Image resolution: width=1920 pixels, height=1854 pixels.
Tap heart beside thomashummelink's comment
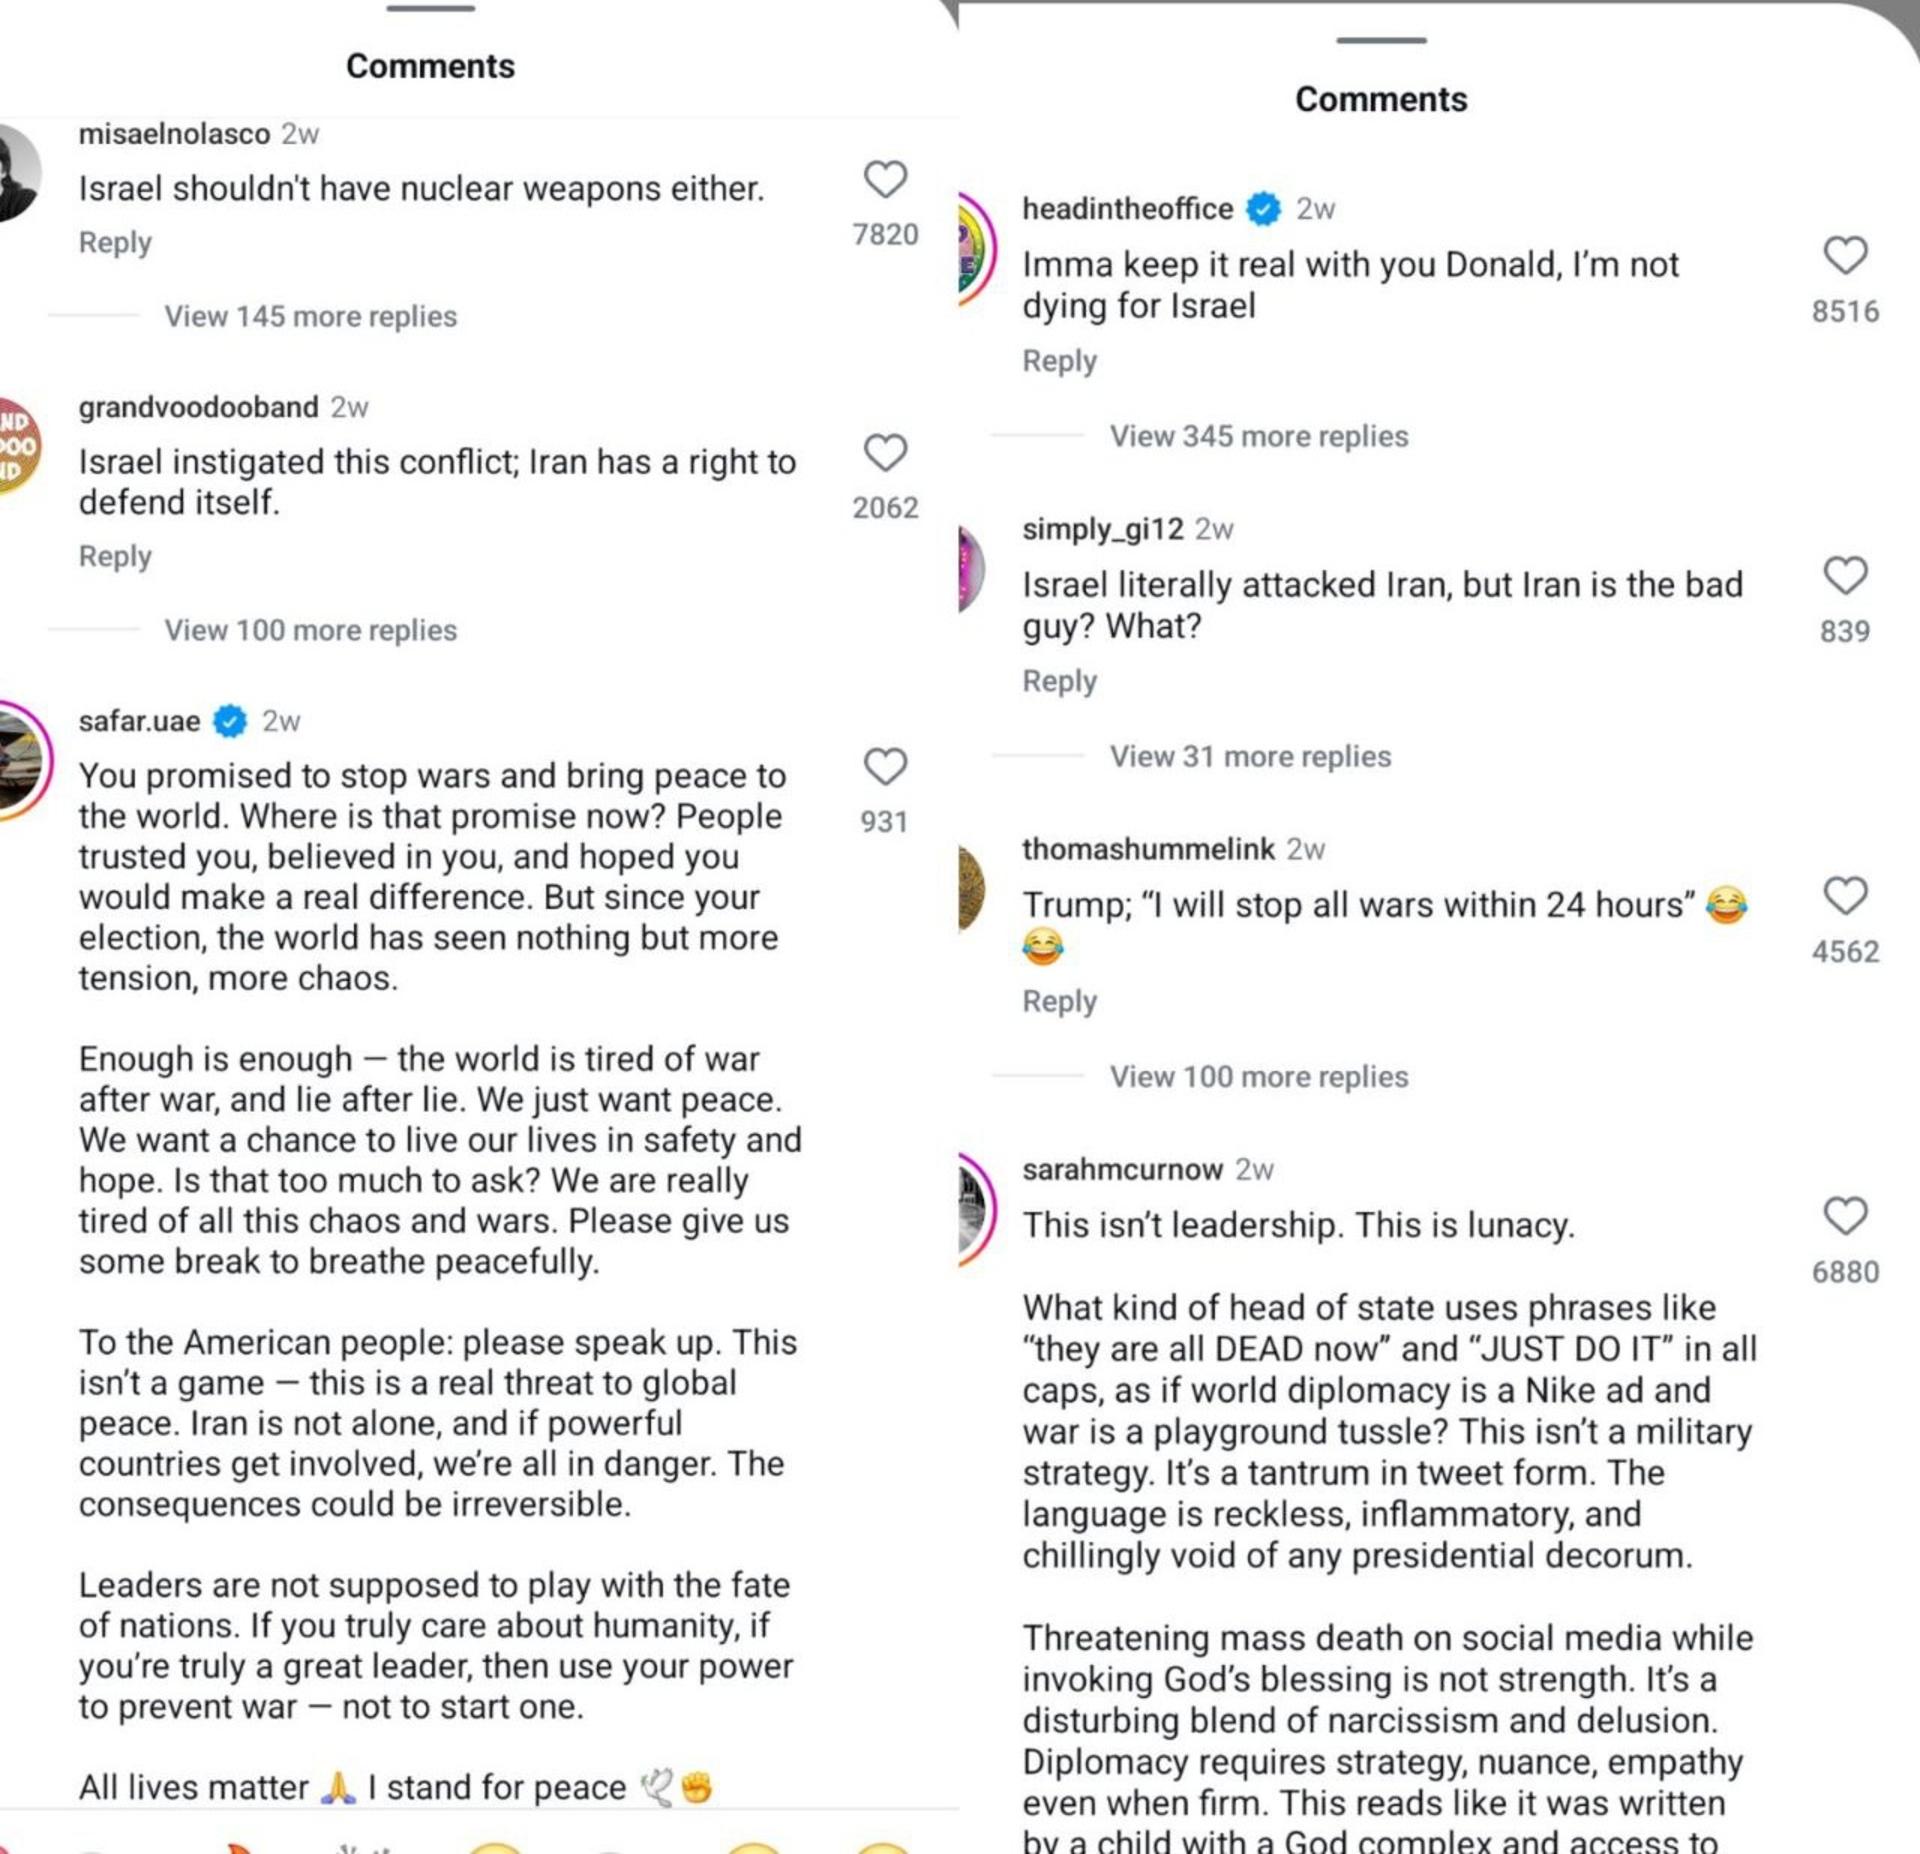click(x=1845, y=896)
